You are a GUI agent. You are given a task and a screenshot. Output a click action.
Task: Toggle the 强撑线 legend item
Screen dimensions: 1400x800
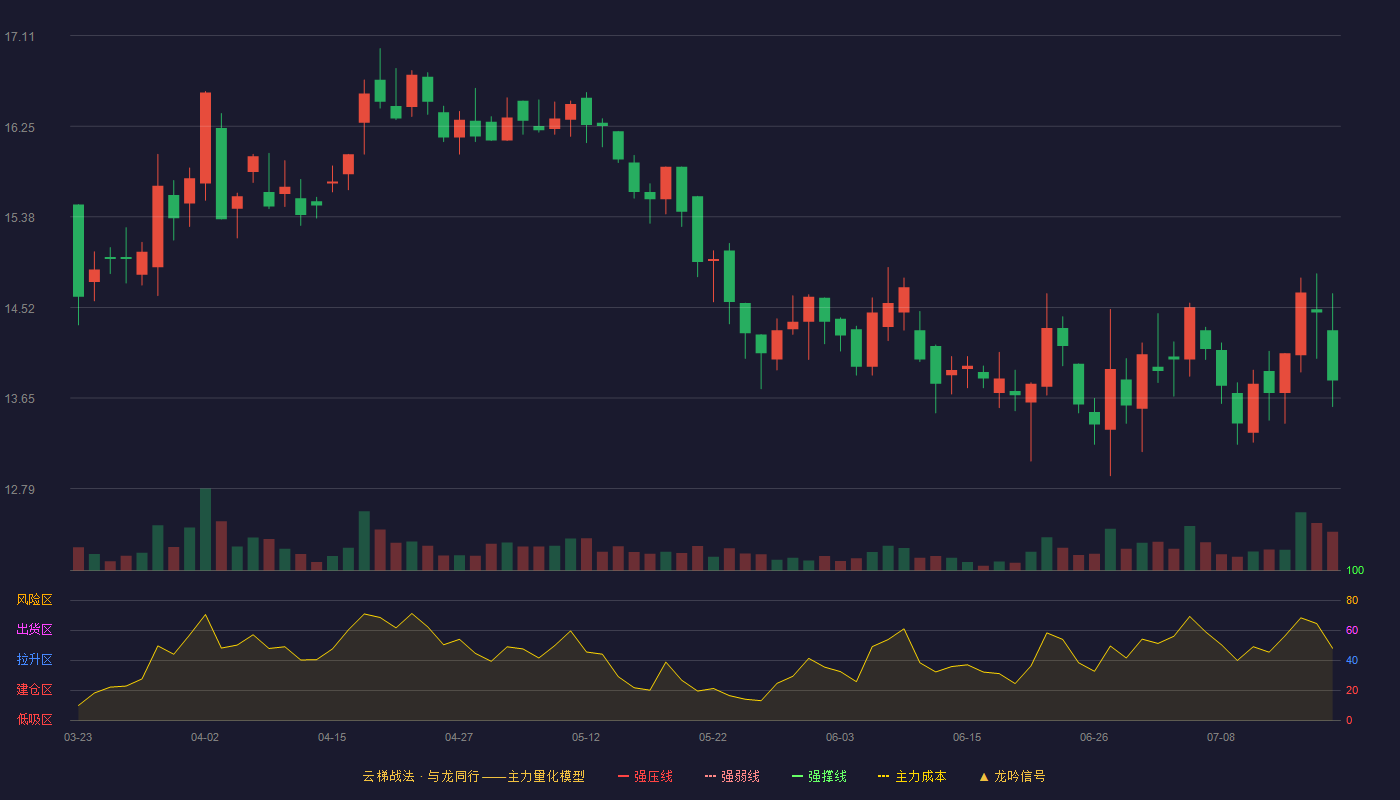819,776
